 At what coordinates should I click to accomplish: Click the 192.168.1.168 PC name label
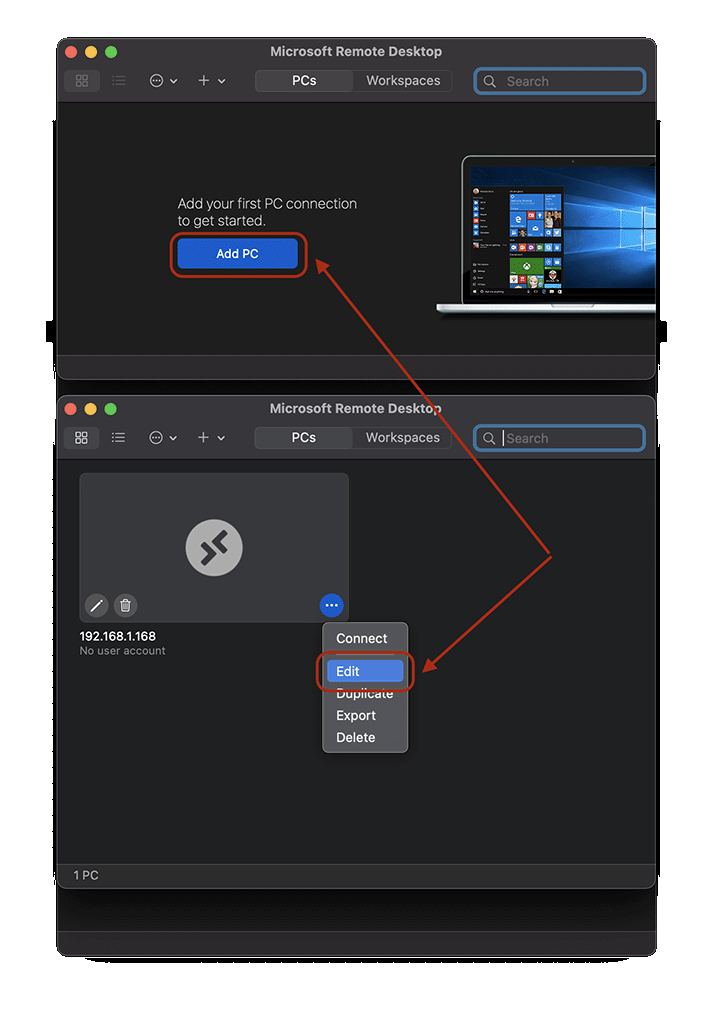pyautogui.click(x=118, y=636)
